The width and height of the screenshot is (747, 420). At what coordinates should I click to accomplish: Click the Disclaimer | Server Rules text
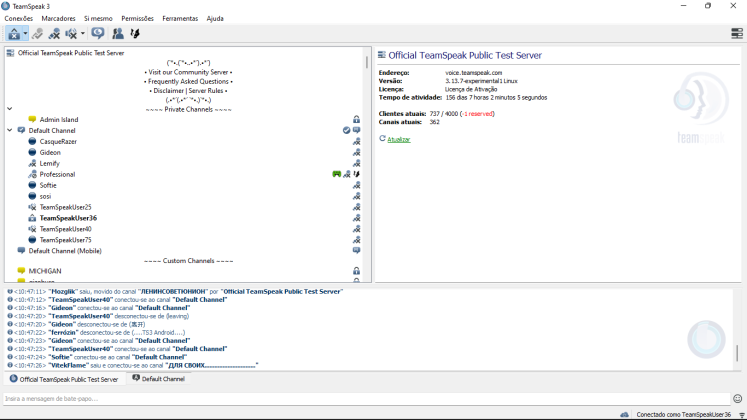tap(189, 90)
